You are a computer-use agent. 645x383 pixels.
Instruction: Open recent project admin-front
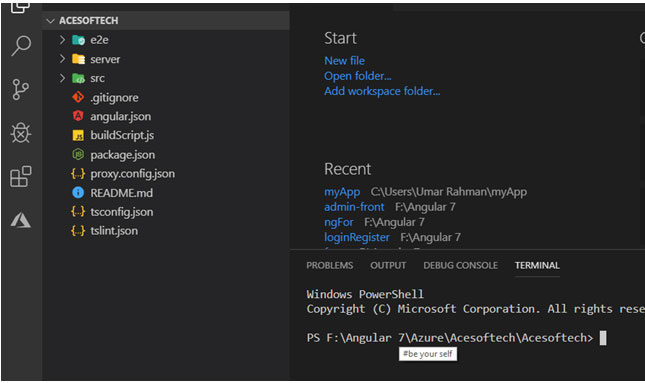coord(354,207)
